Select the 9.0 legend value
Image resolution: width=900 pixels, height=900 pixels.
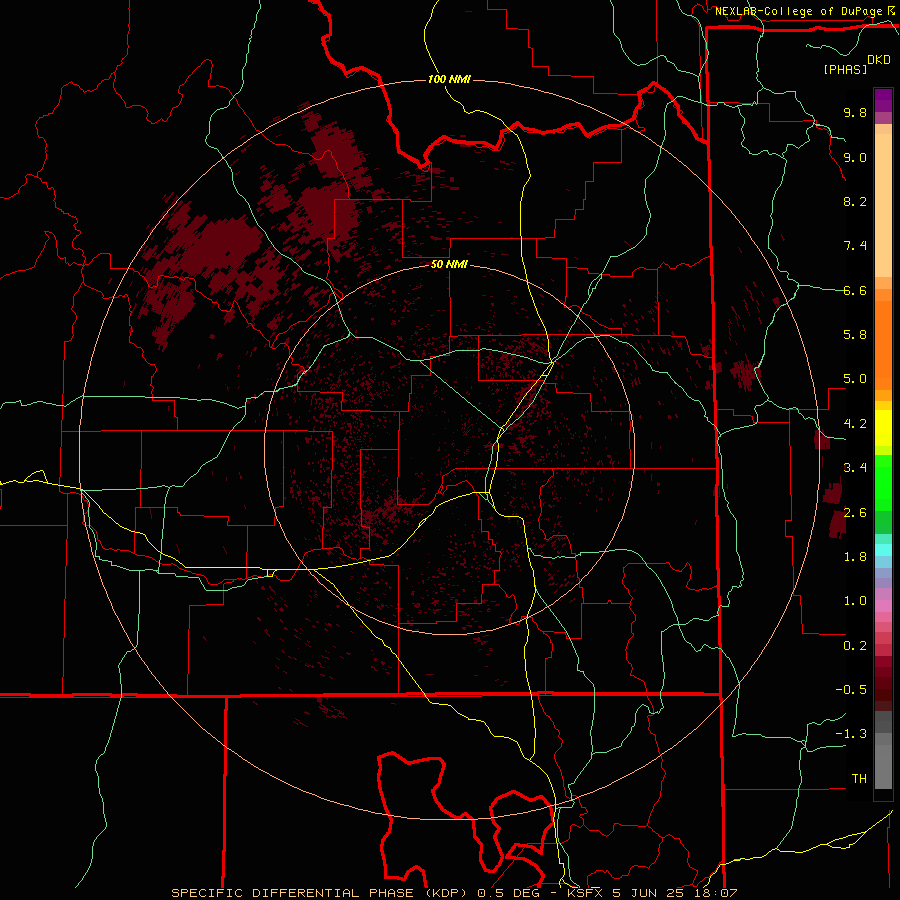[x=855, y=157]
